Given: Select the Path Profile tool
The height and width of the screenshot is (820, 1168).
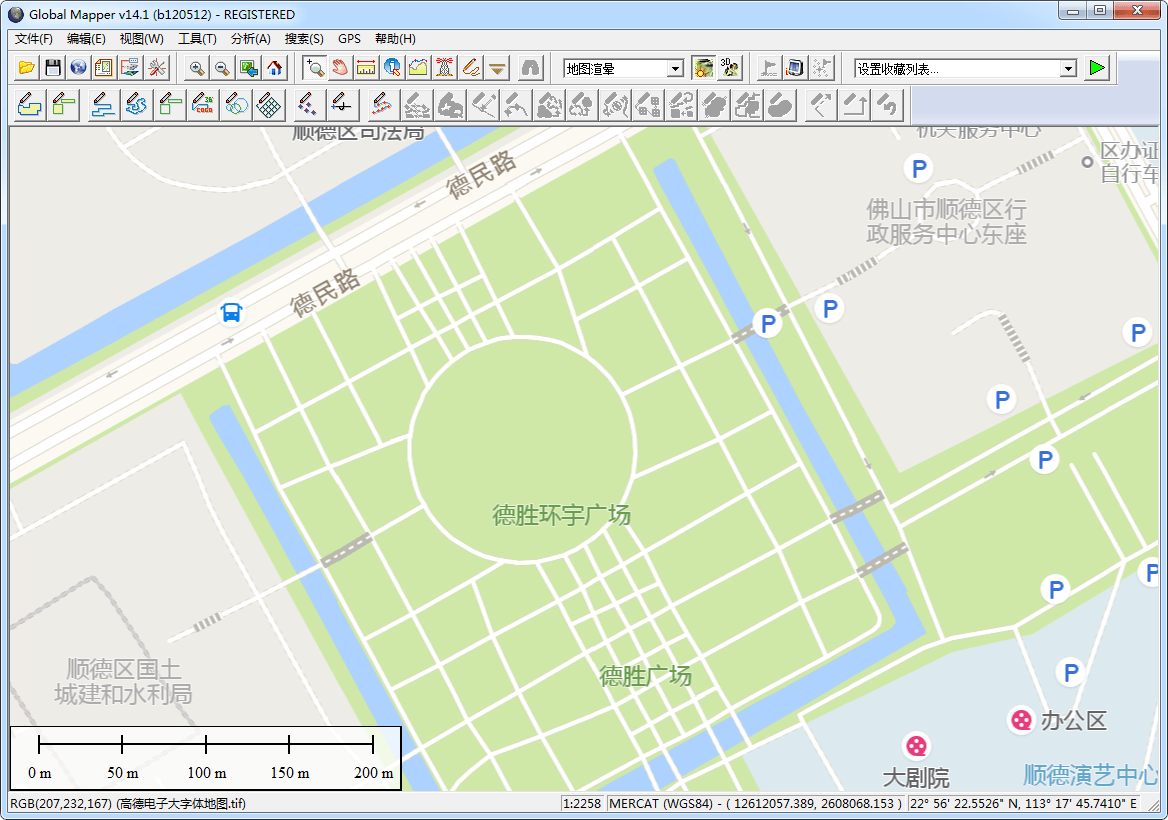Looking at the screenshot, I should pos(418,69).
